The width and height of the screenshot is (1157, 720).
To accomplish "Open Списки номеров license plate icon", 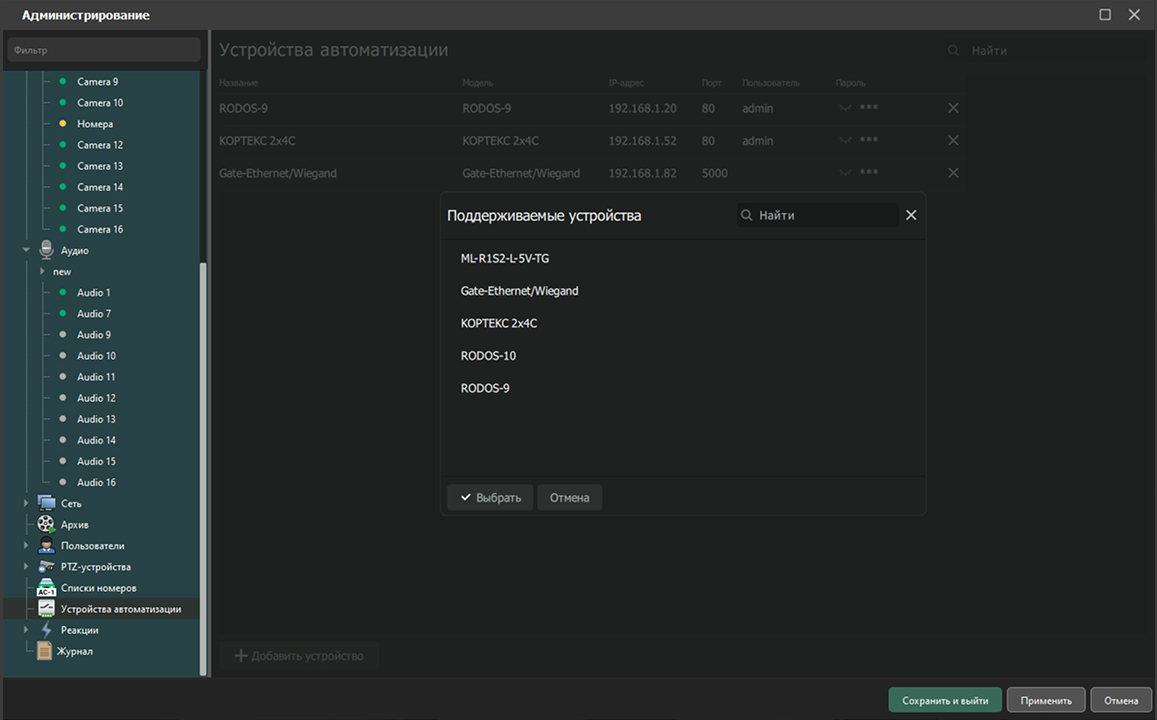I will [x=46, y=588].
